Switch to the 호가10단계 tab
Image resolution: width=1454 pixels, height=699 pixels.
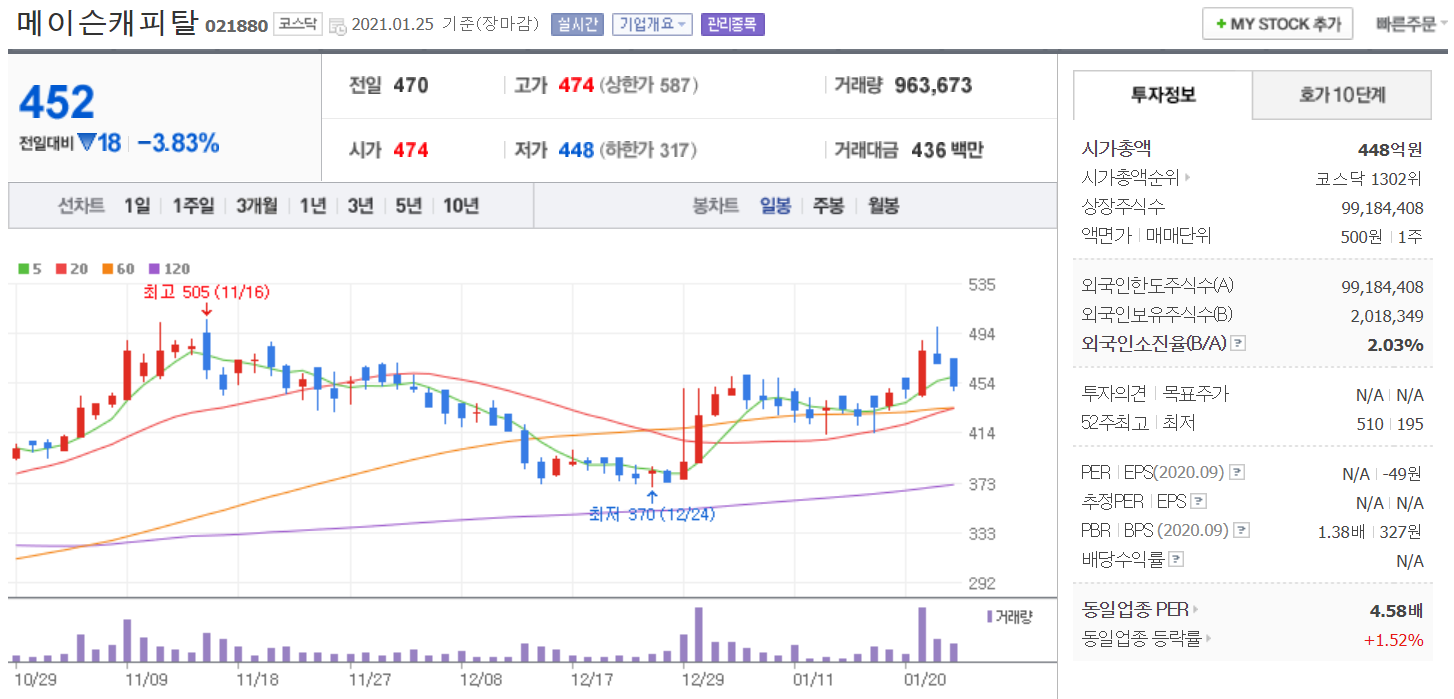(x=1342, y=95)
